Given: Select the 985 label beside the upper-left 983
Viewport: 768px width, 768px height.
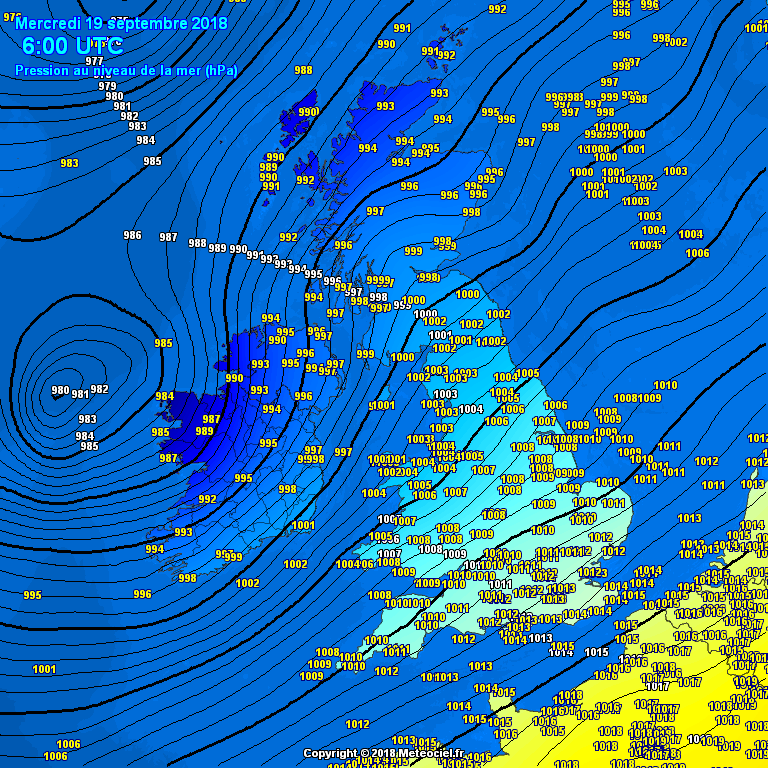Looking at the screenshot, I should 152,161.
